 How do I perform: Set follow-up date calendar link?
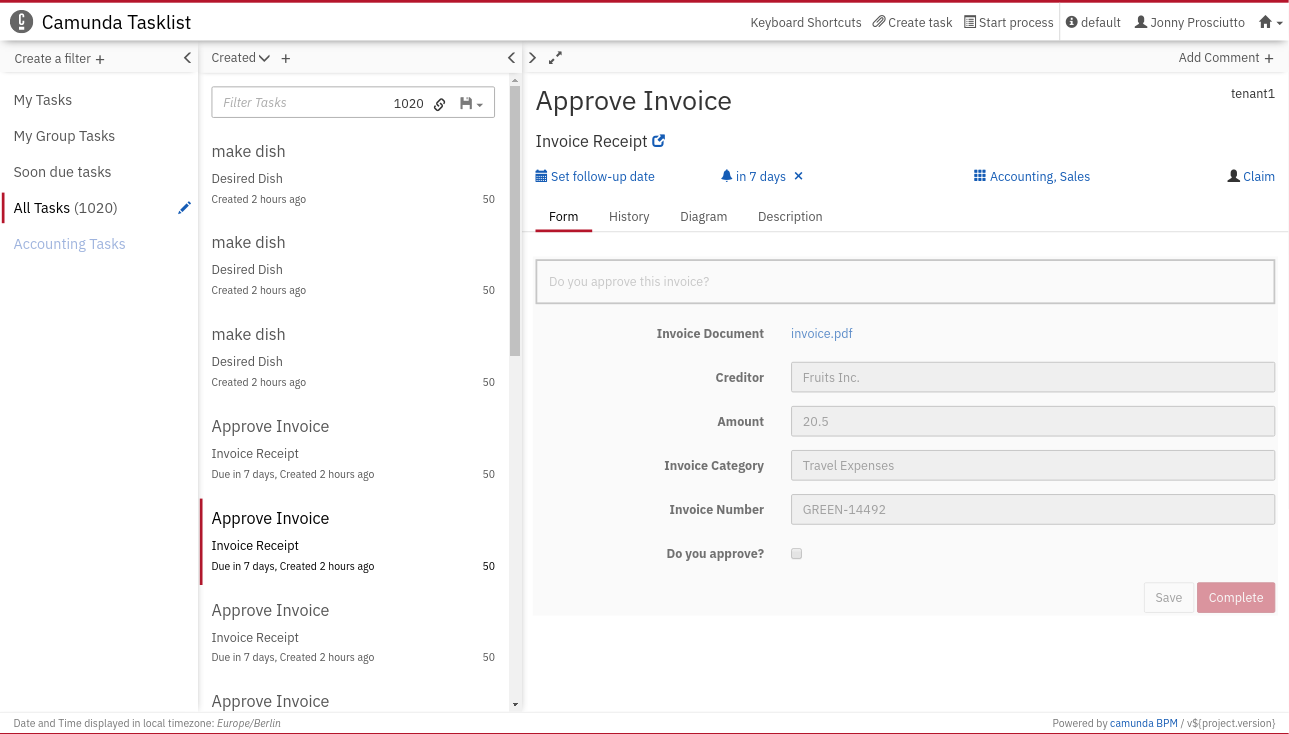(x=595, y=176)
